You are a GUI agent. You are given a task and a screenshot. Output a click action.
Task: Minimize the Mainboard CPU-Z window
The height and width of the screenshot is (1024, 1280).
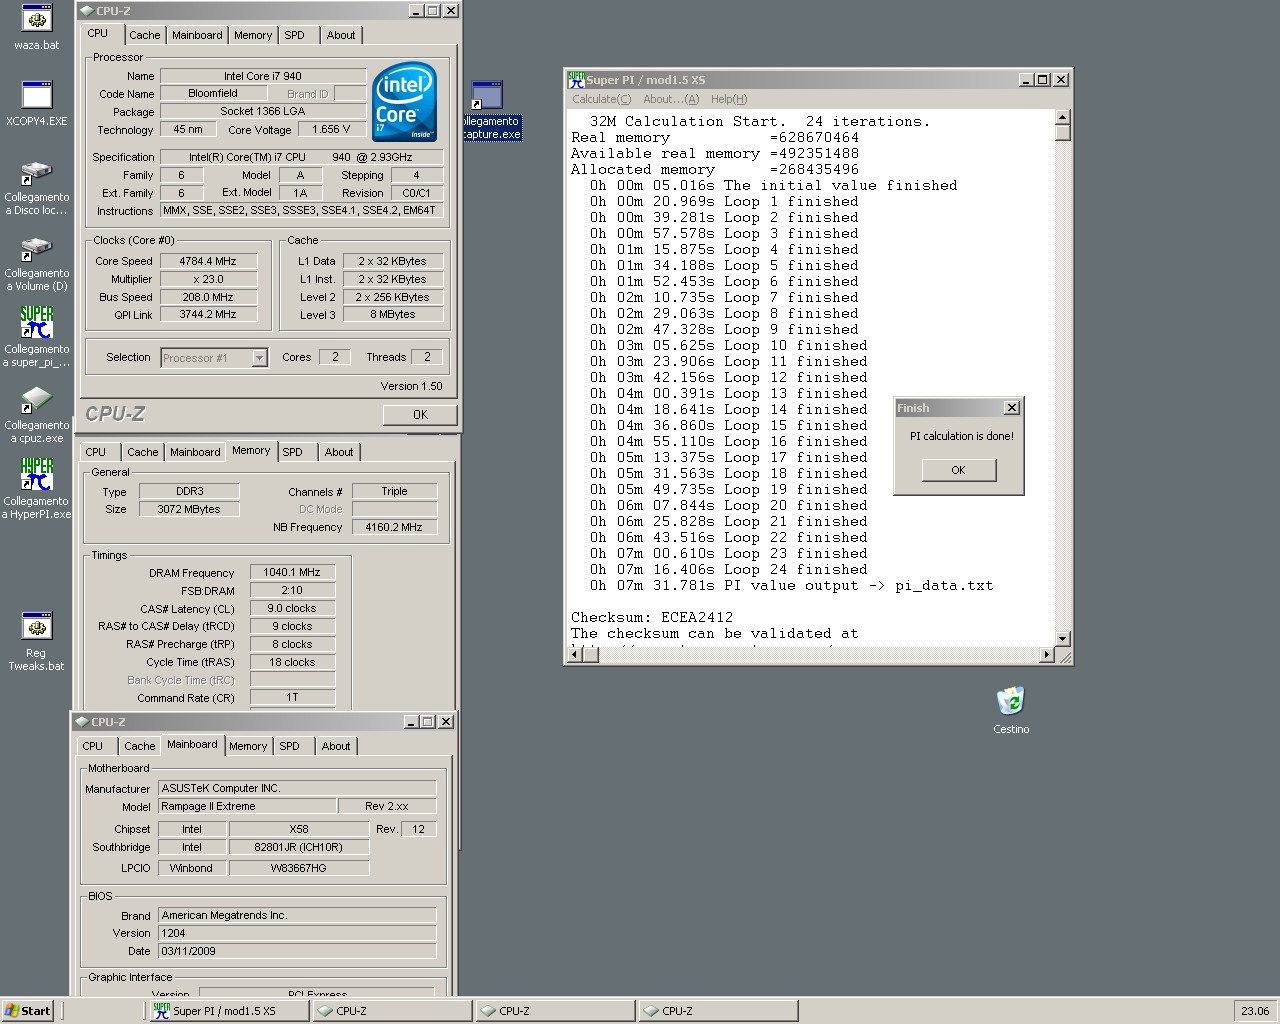tap(411, 722)
